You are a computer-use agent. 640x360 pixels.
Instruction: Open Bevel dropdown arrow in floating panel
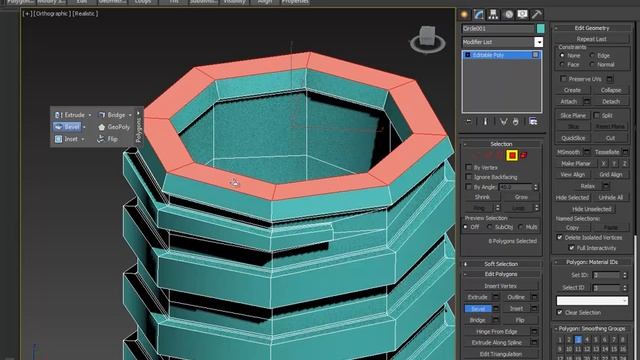pyautogui.click(x=84, y=127)
